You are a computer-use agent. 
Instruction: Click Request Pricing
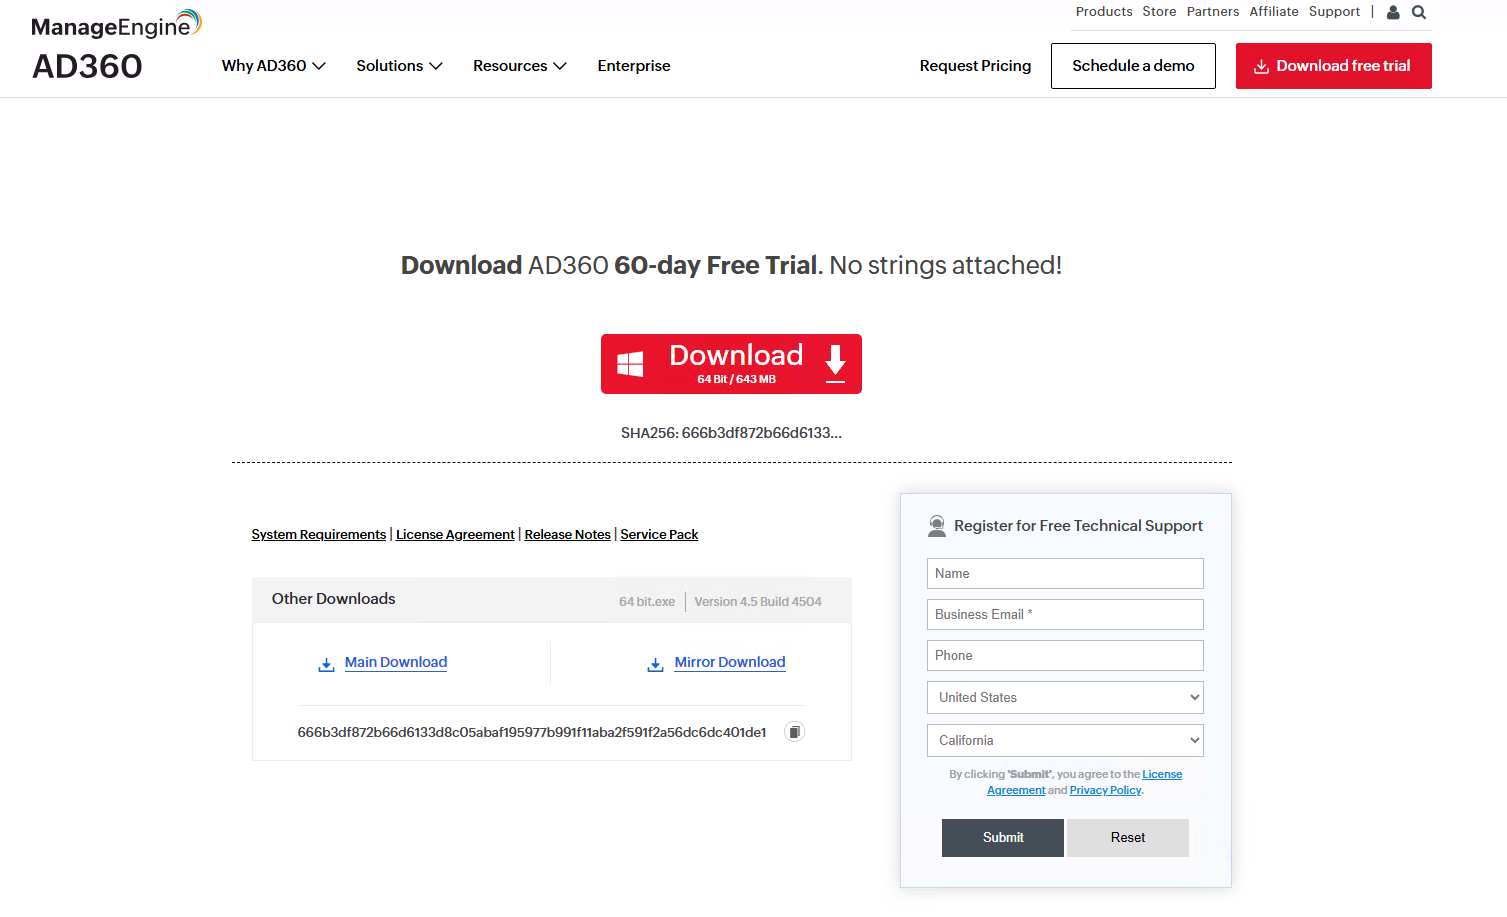[975, 66]
